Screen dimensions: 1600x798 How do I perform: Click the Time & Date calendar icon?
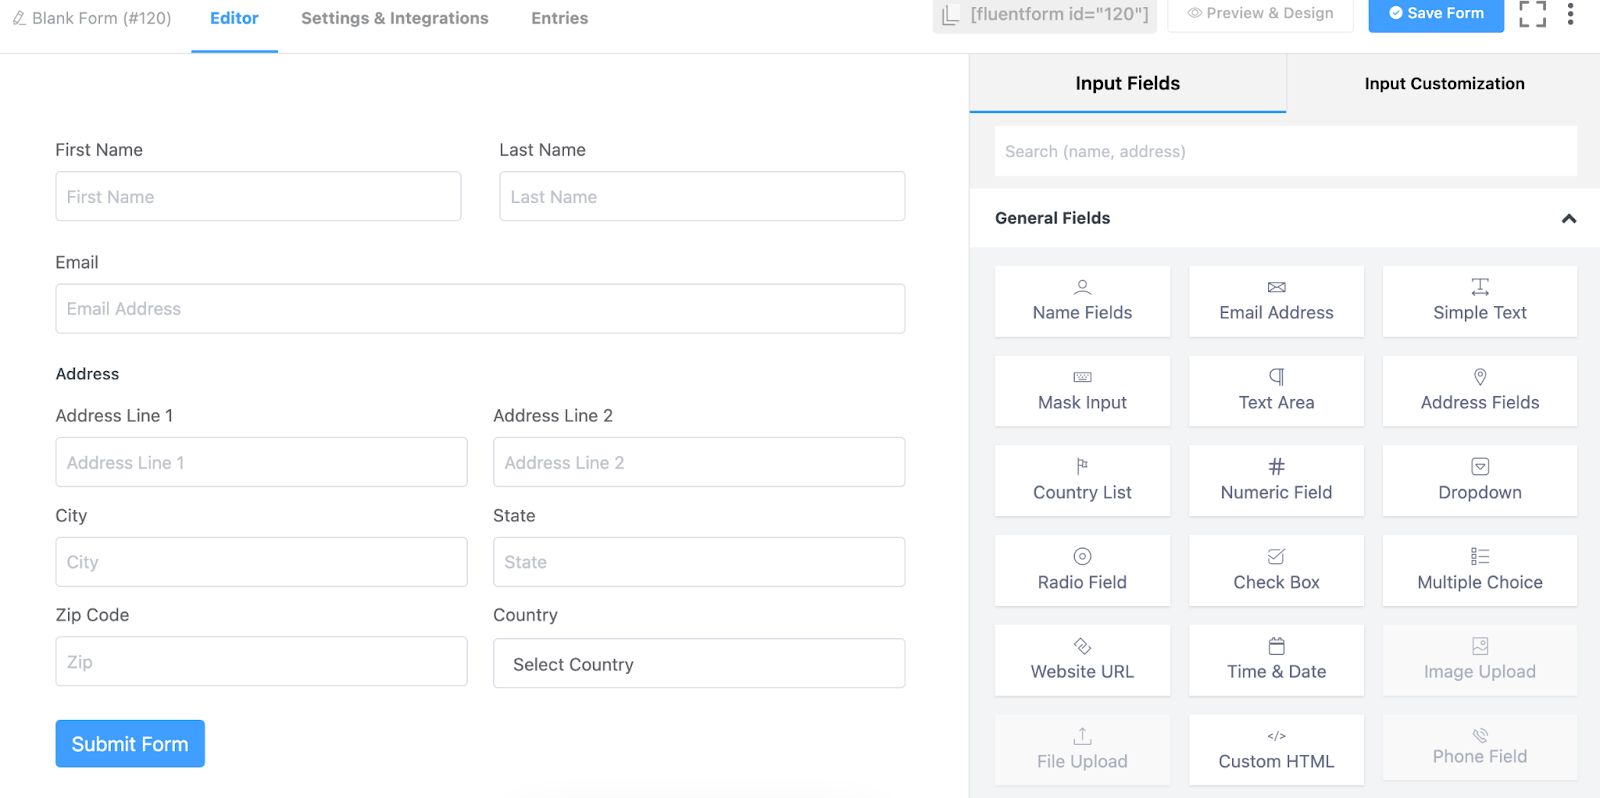click(x=1276, y=646)
